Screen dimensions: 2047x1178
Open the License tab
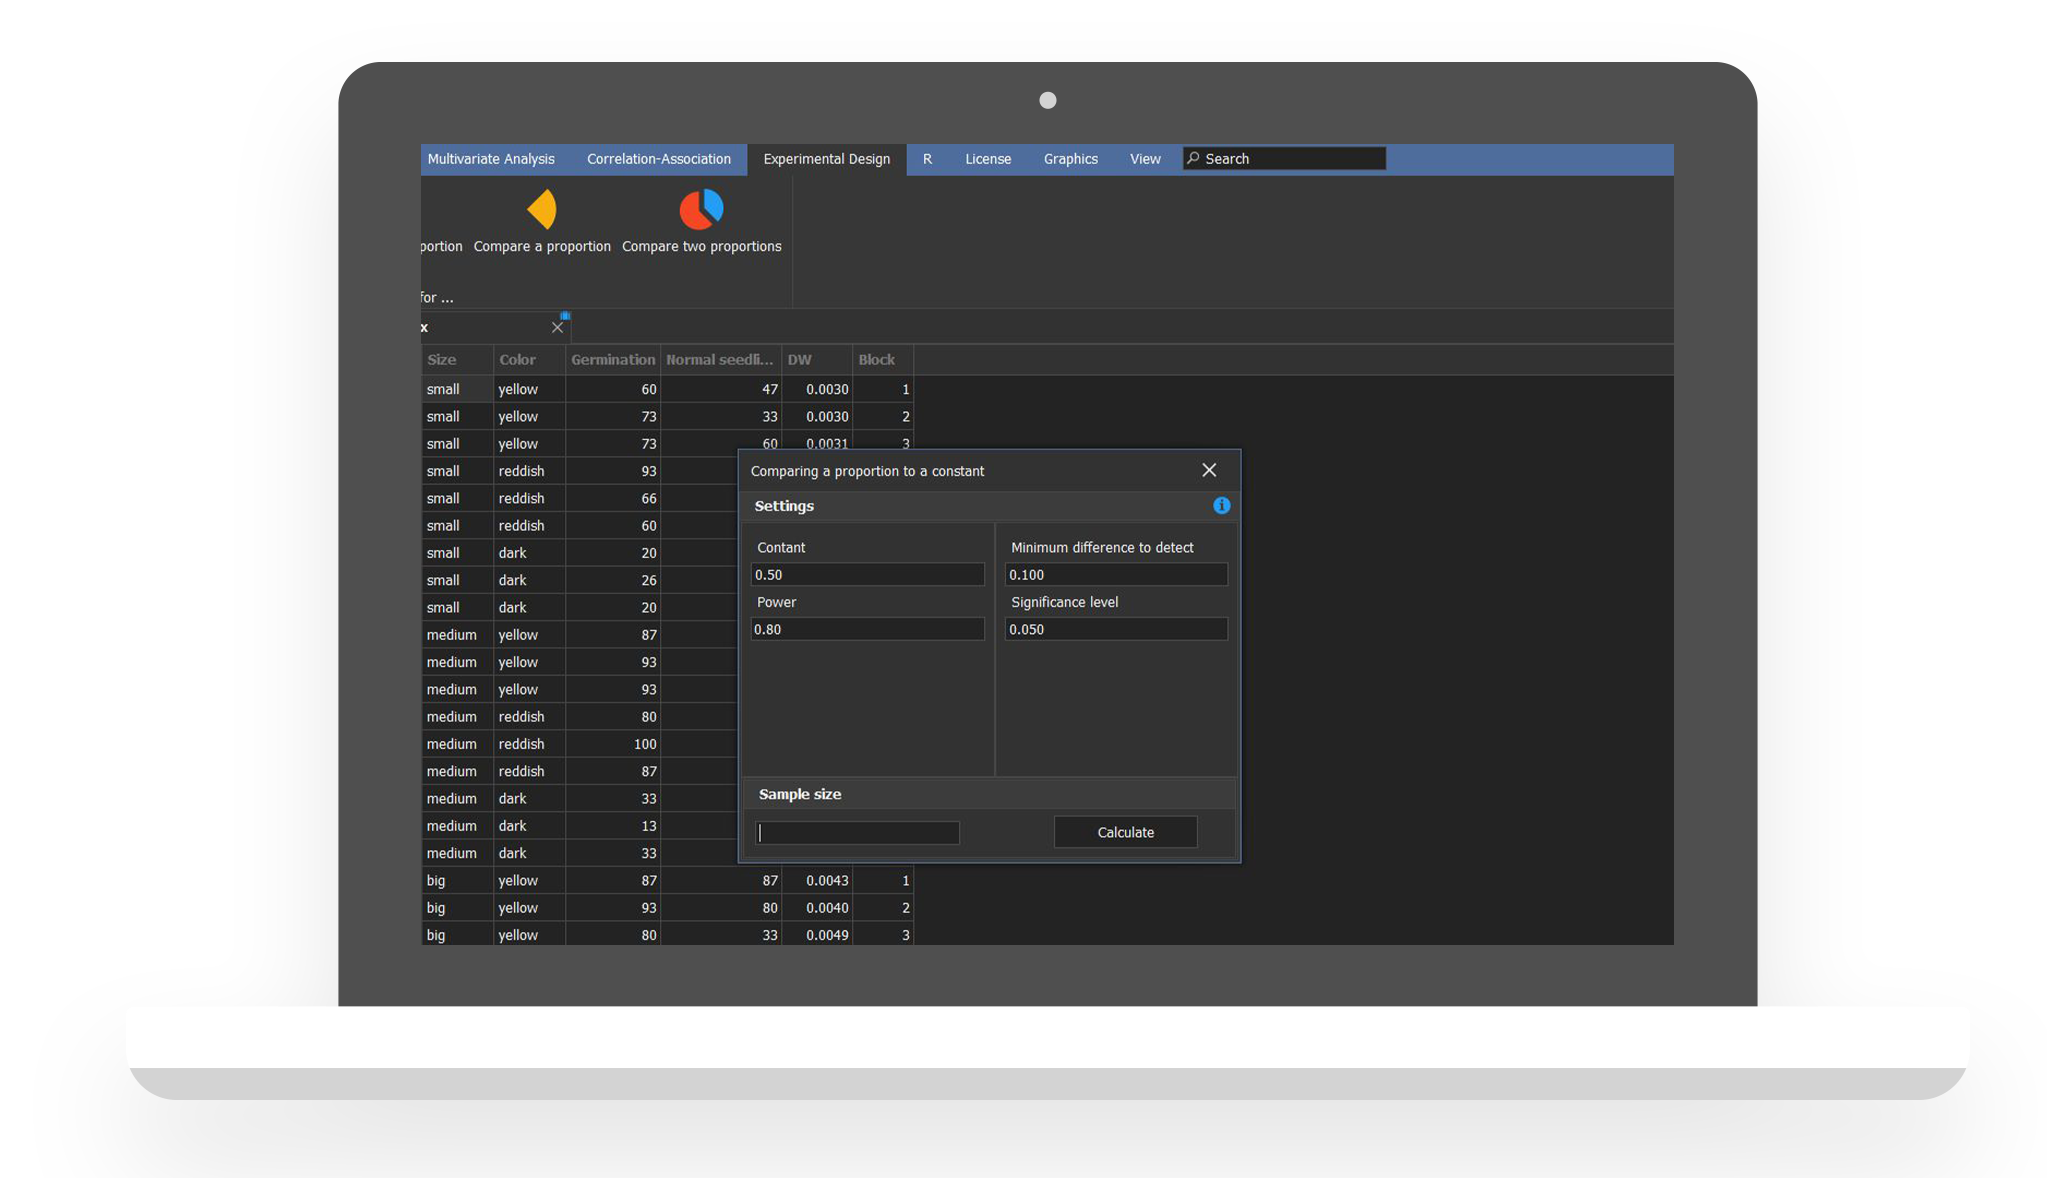[x=987, y=159]
